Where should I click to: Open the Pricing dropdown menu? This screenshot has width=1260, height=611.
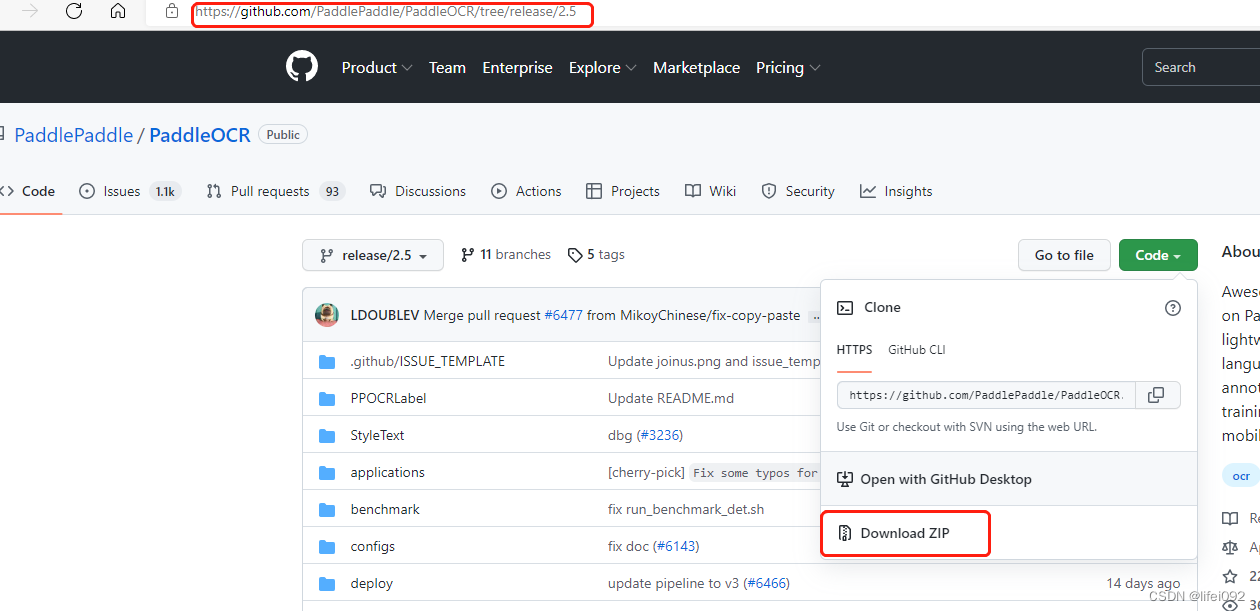pos(788,68)
